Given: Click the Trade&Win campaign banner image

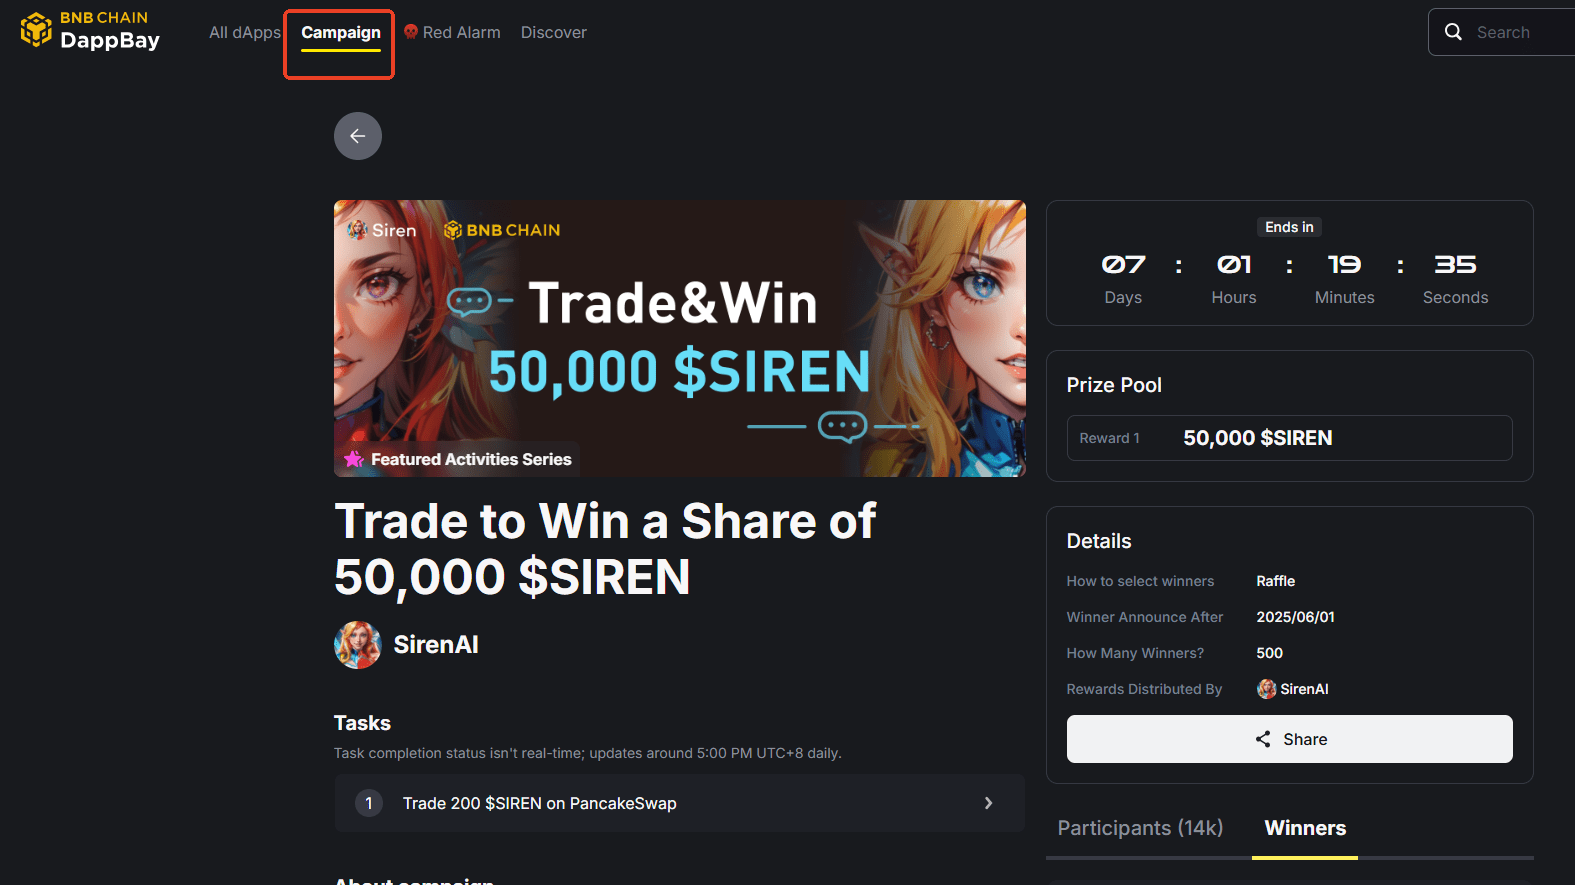Looking at the screenshot, I should 680,338.
